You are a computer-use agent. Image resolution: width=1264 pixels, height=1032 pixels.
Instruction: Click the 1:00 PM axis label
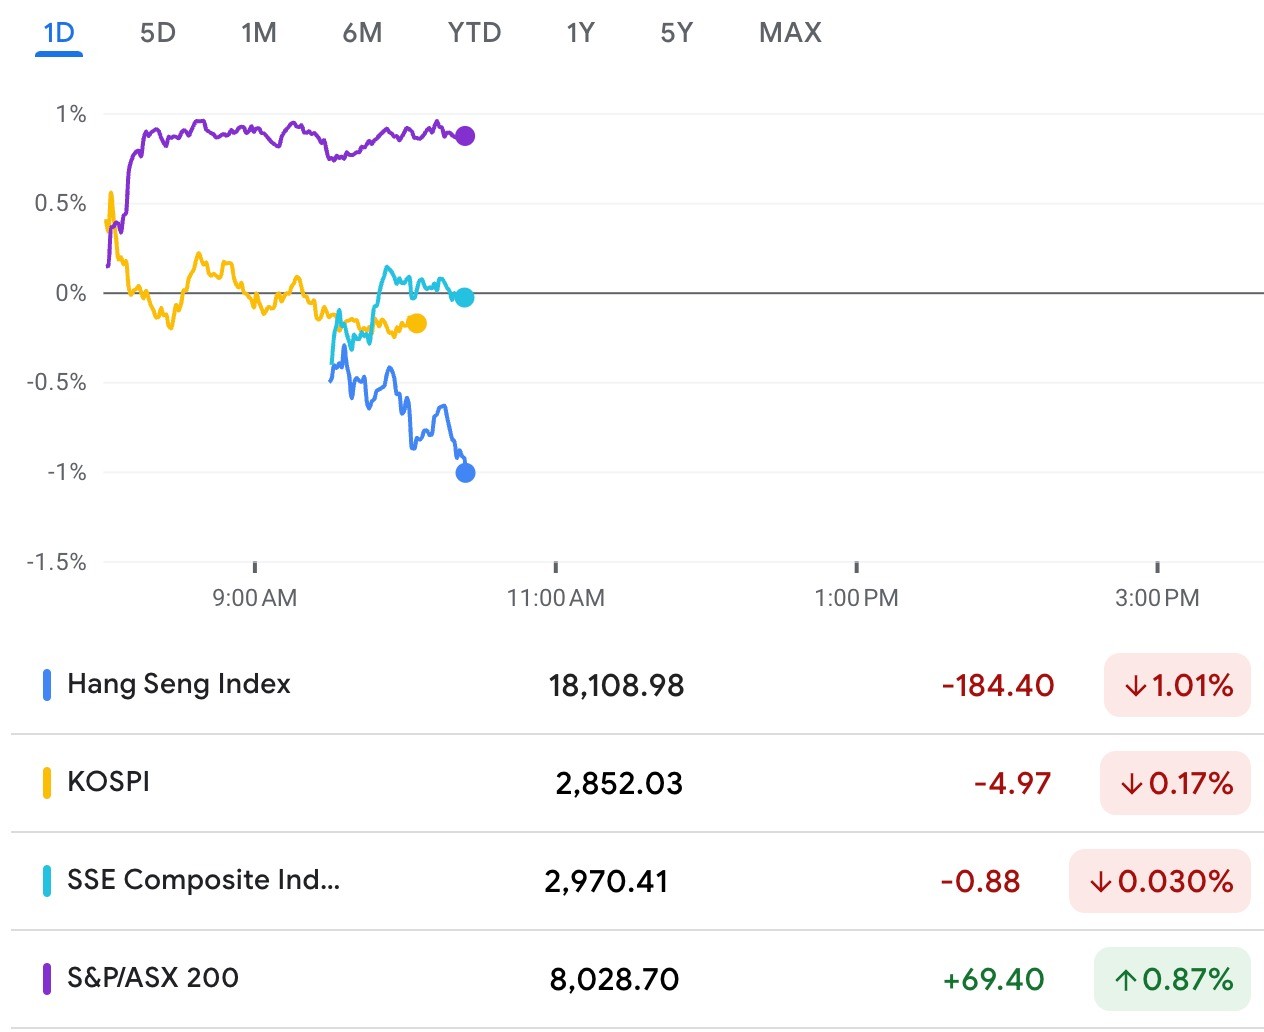[x=857, y=598]
